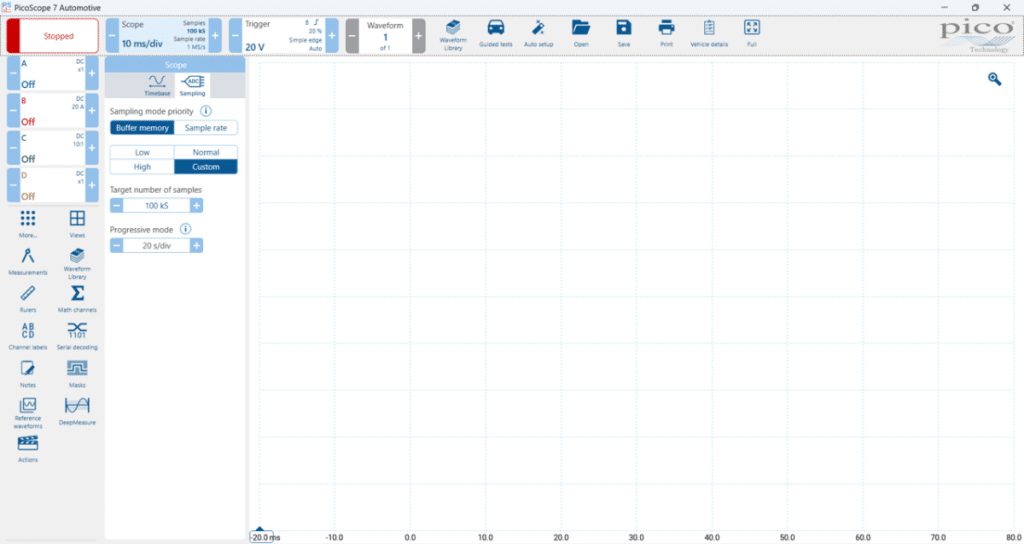The width and height of the screenshot is (1024, 544).
Task: Increase Trigger level with plus
Action: [x=332, y=36]
